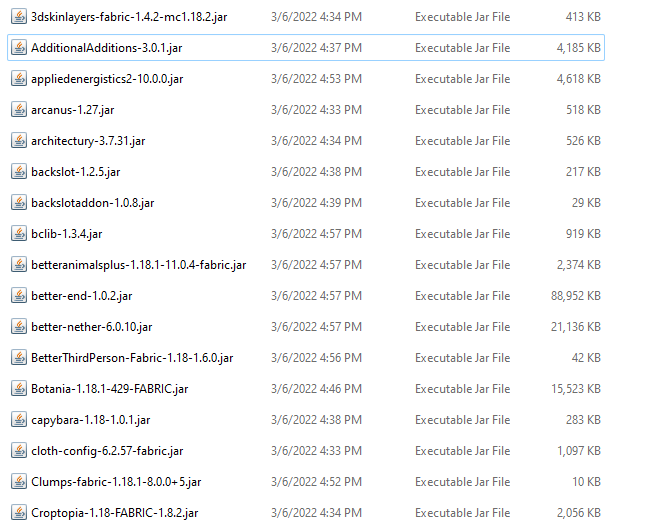Click the jar icon beside Clumps-fabric-1.18.1-8.0.0+5.jar
Viewport: 660px width, 526px height.
coord(19,482)
